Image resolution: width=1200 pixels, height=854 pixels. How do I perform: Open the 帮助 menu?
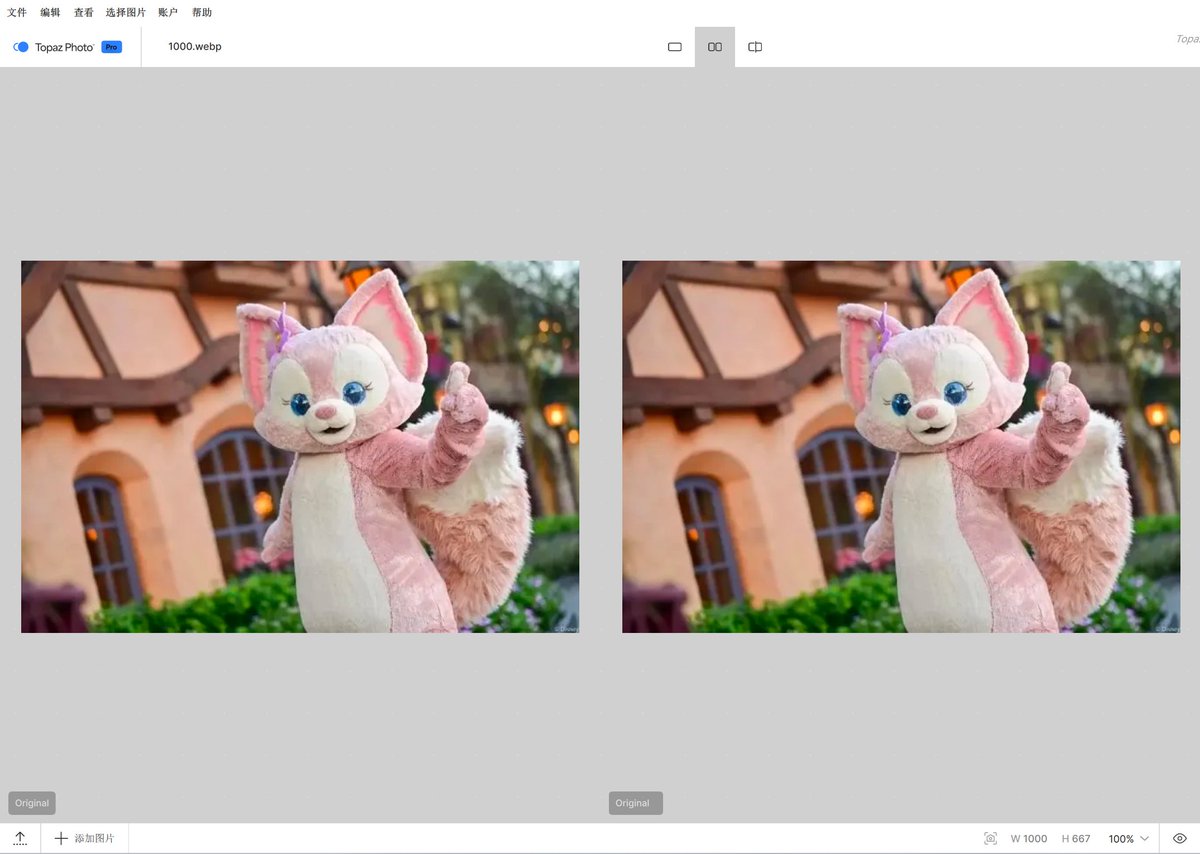click(x=202, y=13)
